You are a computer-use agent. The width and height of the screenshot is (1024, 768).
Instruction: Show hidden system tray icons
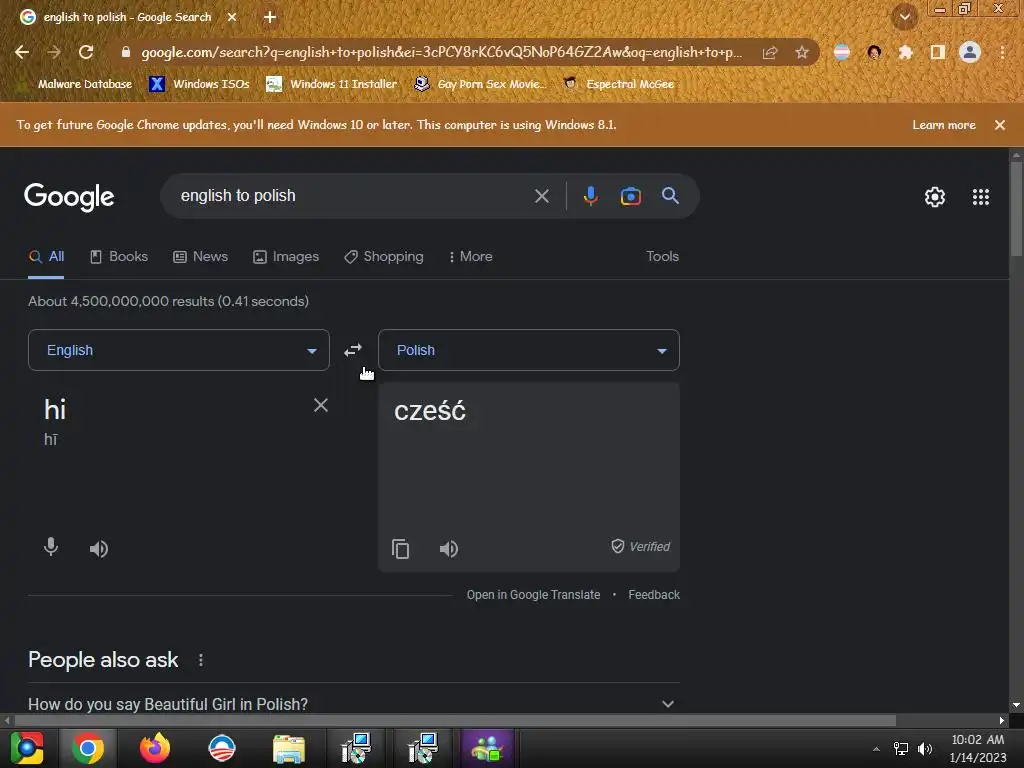(x=876, y=749)
